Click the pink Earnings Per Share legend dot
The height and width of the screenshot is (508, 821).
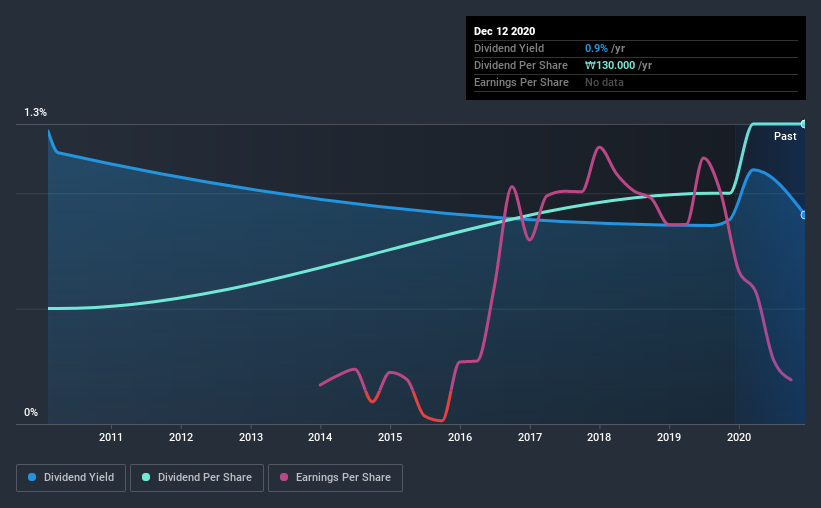click(x=284, y=477)
